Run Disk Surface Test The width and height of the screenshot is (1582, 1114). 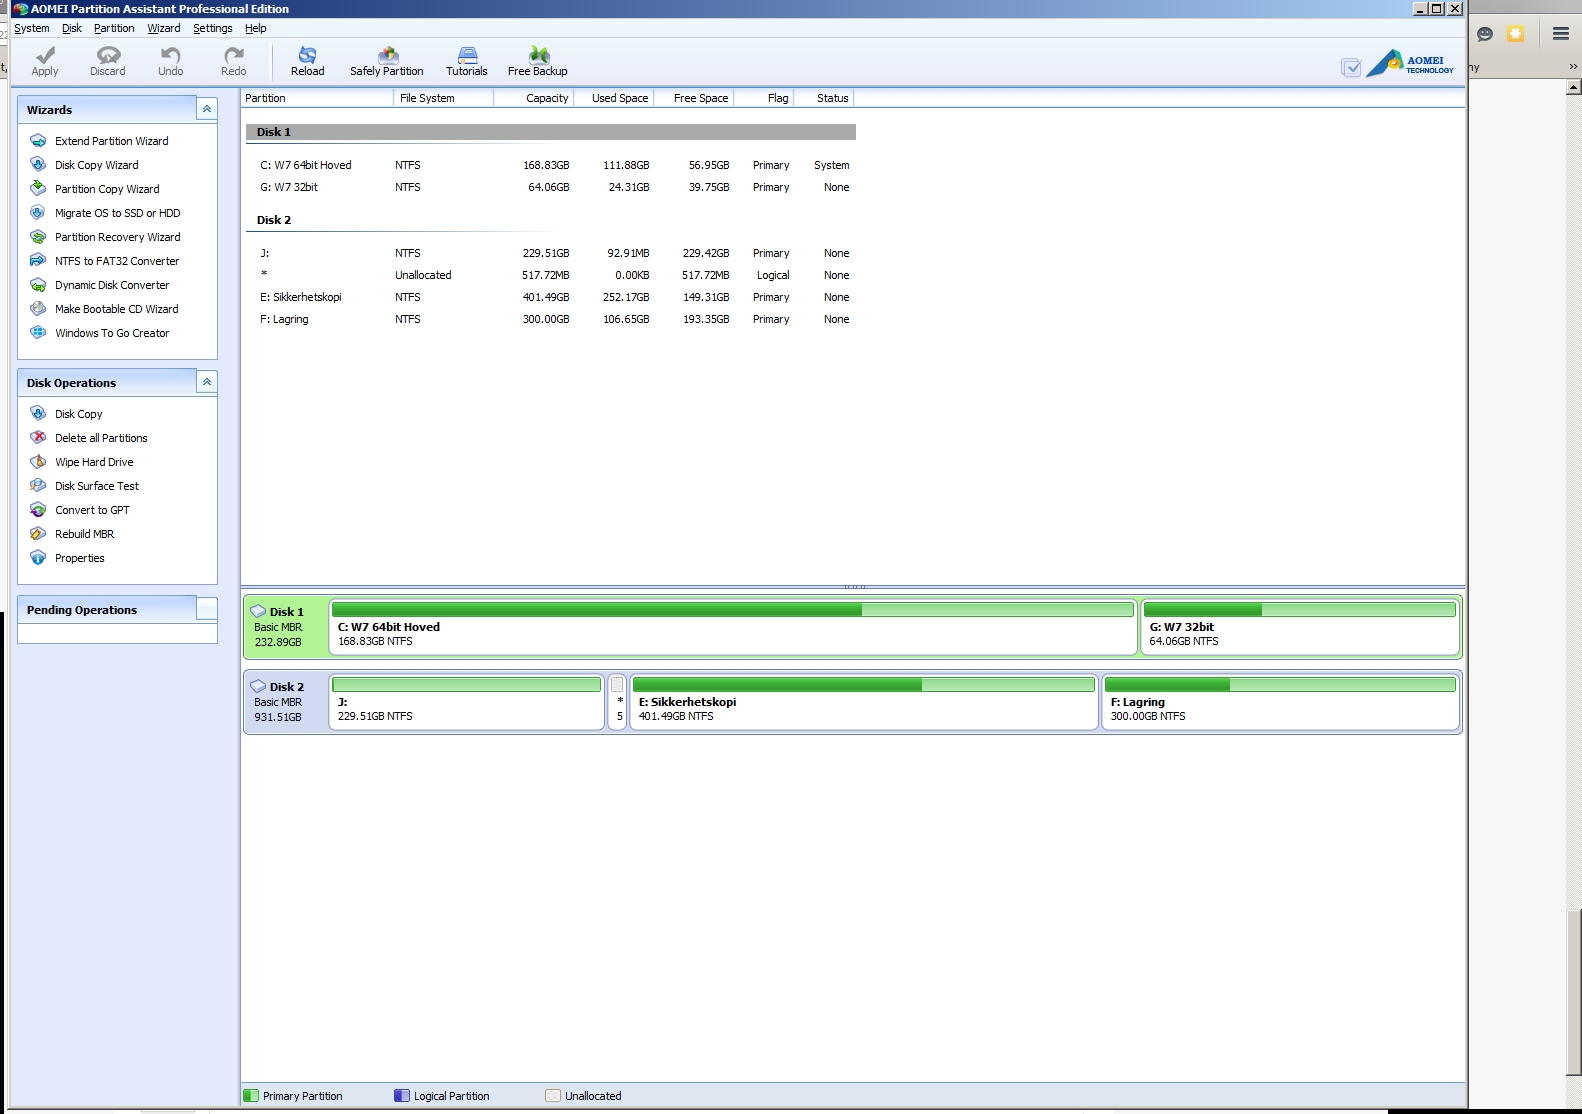pos(97,486)
